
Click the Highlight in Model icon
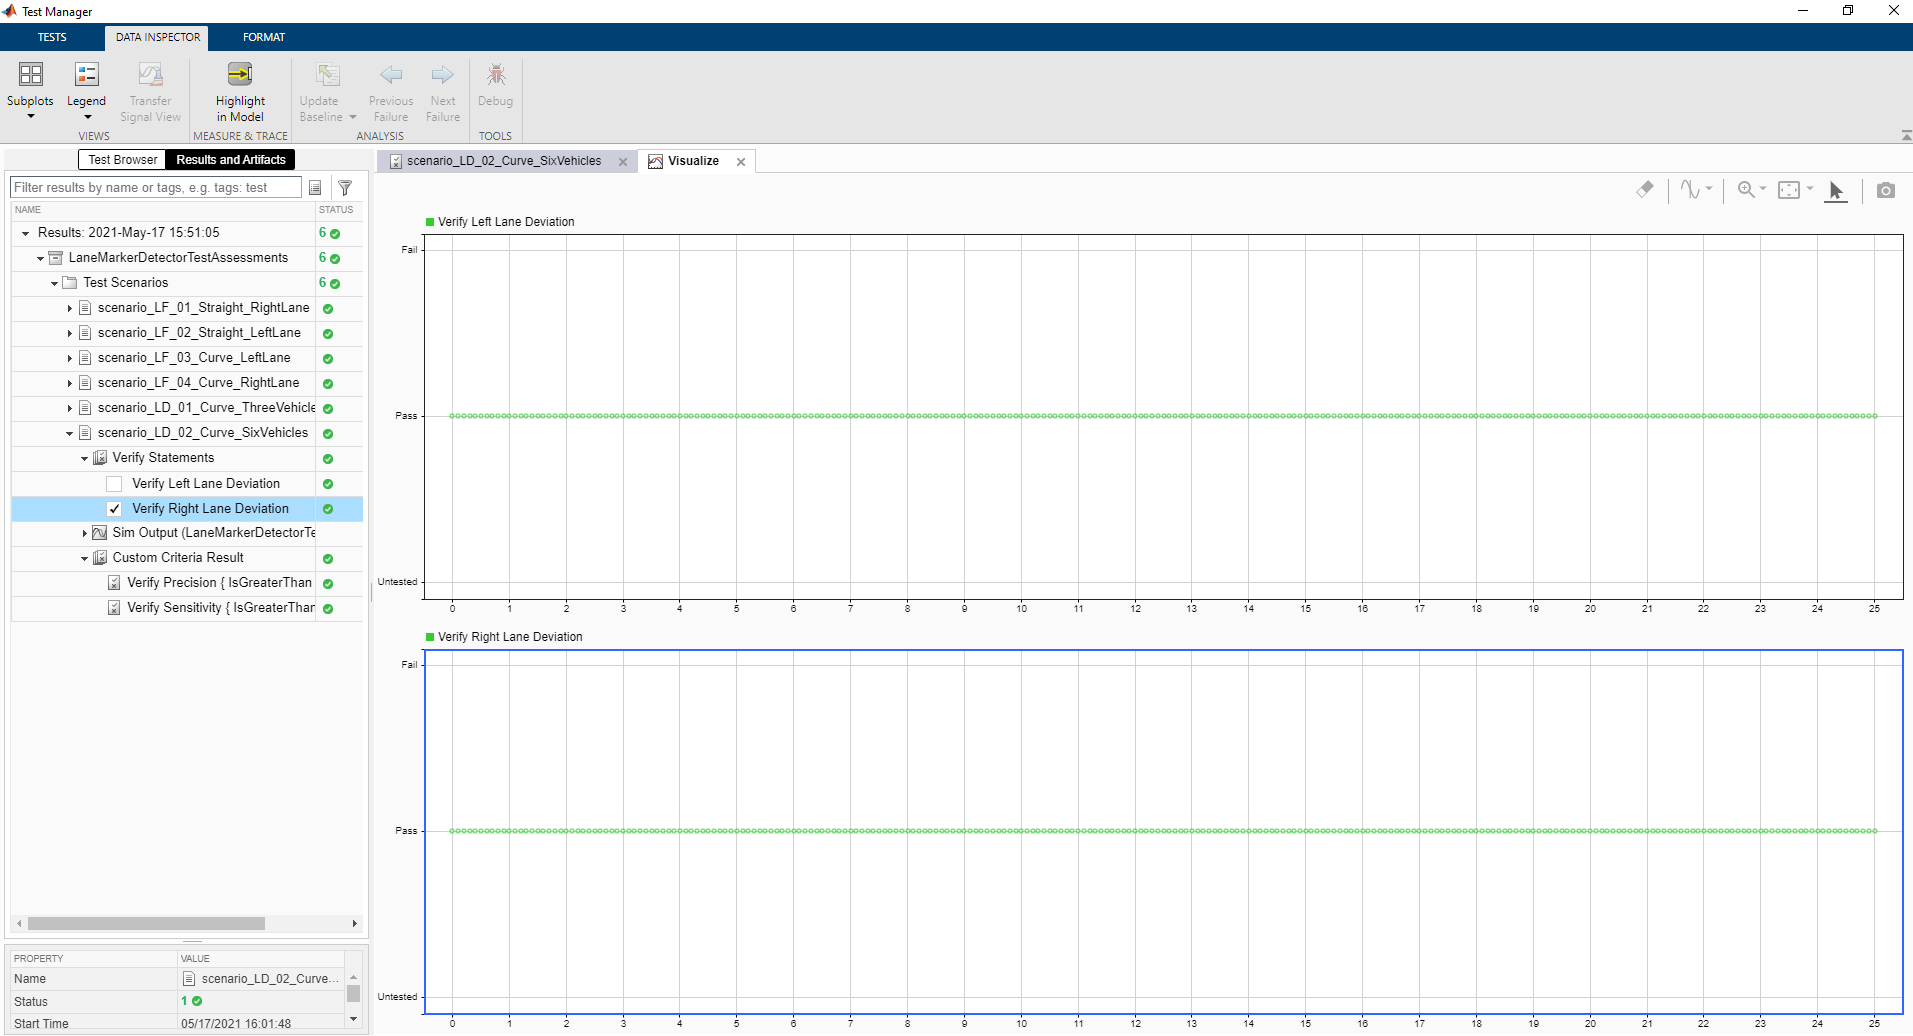(240, 75)
